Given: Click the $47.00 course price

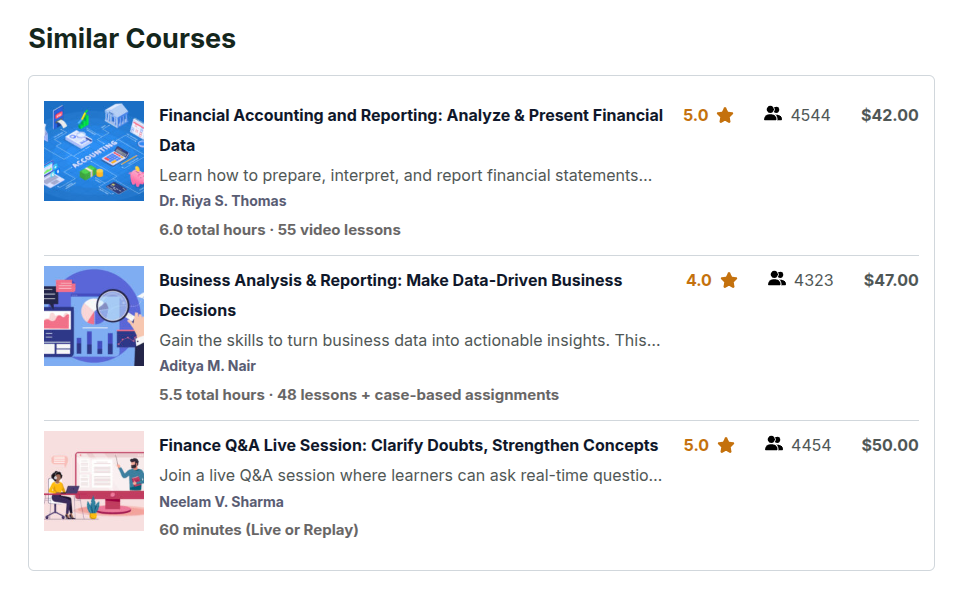Looking at the screenshot, I should pos(890,280).
